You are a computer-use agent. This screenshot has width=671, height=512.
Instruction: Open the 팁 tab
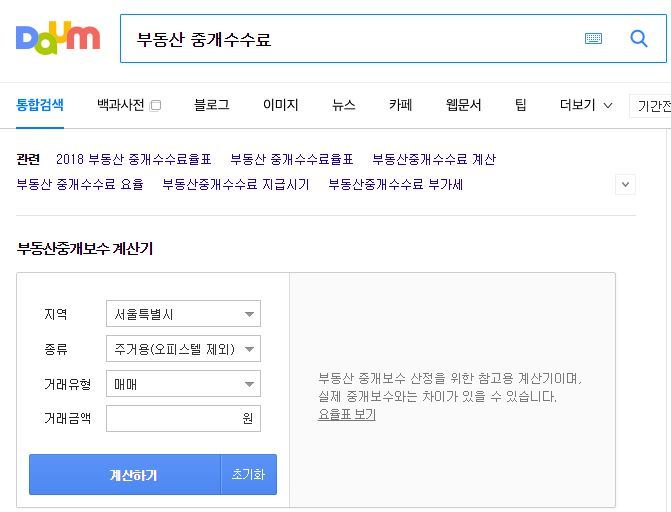520,105
